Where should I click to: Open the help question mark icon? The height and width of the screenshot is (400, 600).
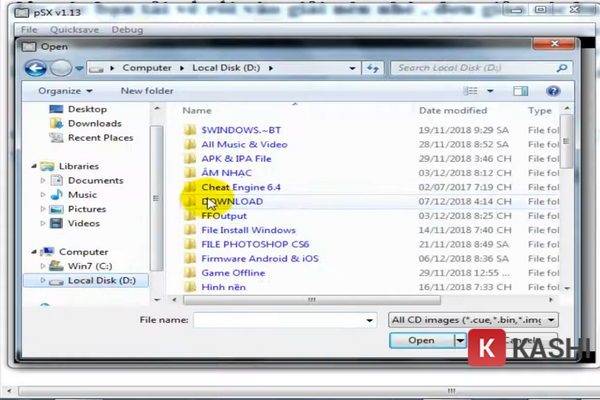pos(553,90)
